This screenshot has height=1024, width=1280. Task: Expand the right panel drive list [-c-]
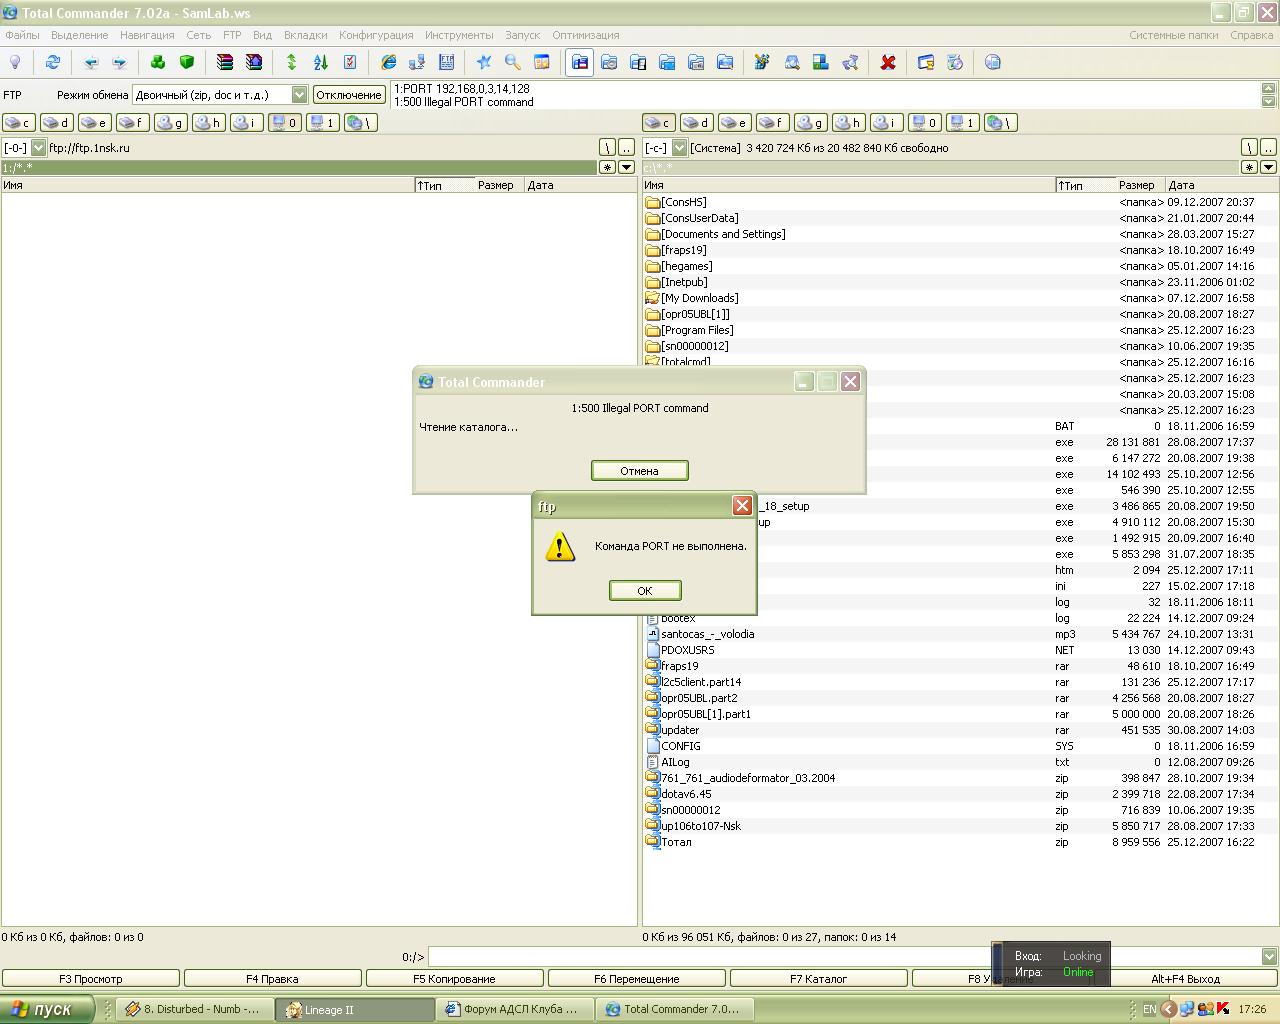tap(679, 148)
